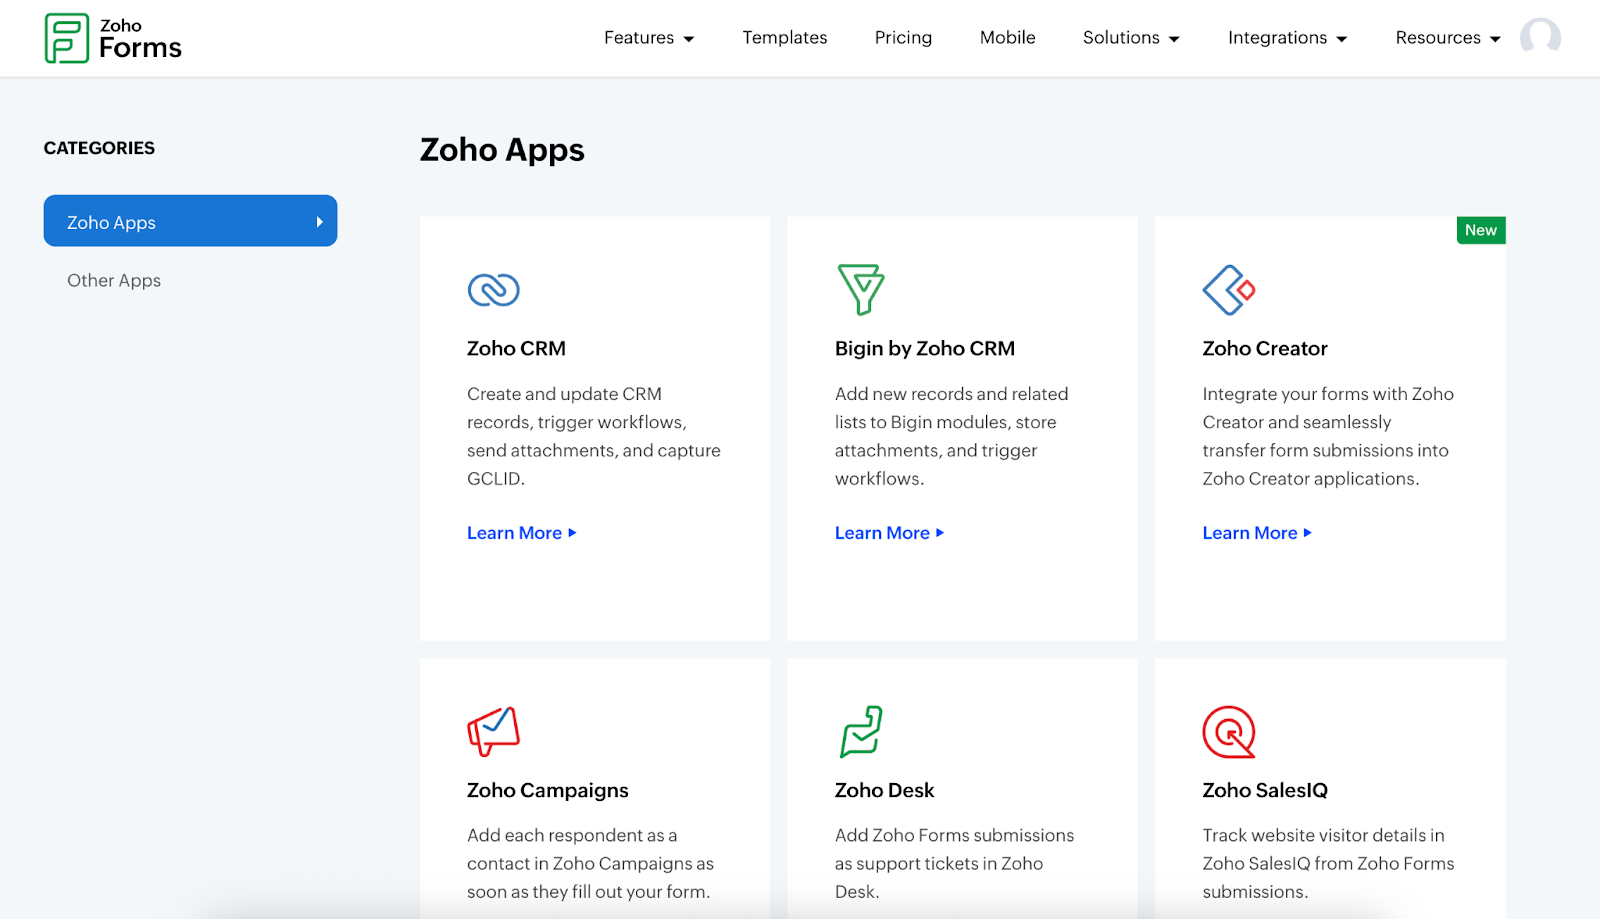This screenshot has width=1600, height=919.
Task: Expand the Solutions dropdown menu
Action: click(x=1131, y=38)
